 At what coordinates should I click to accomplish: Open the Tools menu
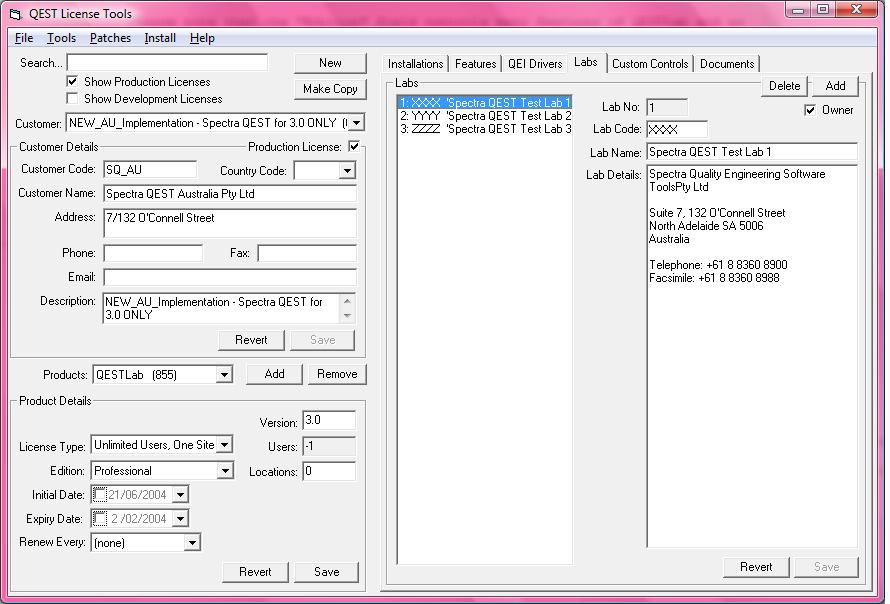click(61, 38)
